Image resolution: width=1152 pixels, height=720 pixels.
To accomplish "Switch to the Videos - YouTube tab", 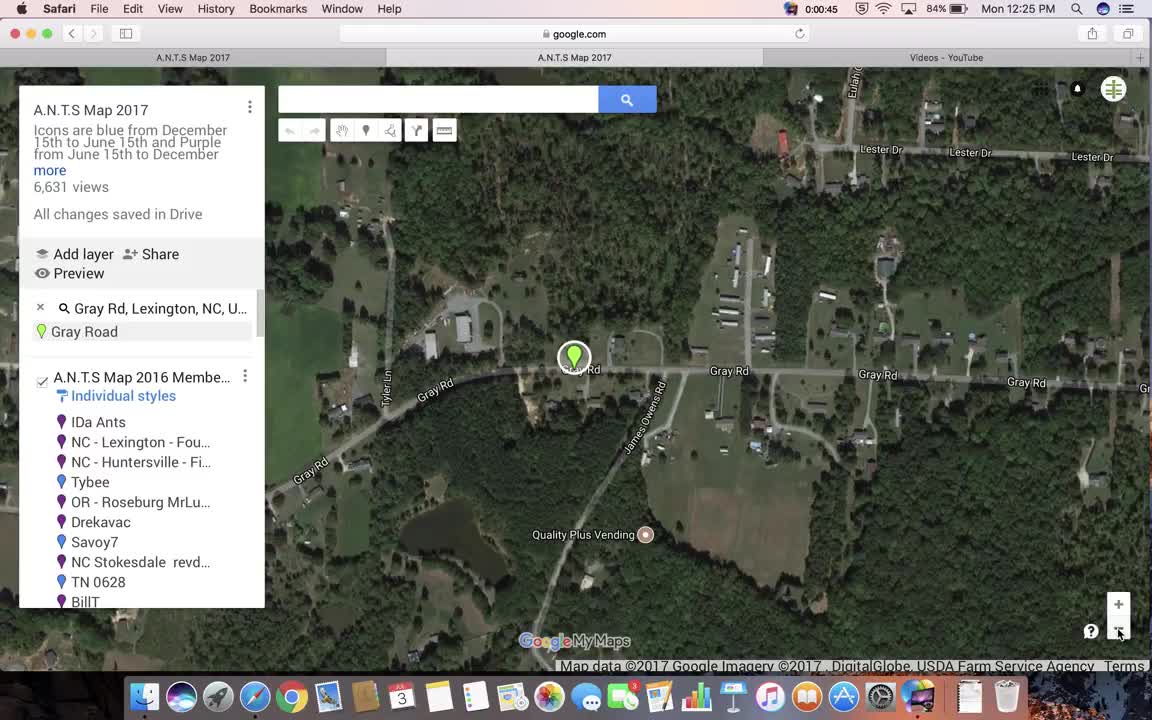I will click(946, 57).
